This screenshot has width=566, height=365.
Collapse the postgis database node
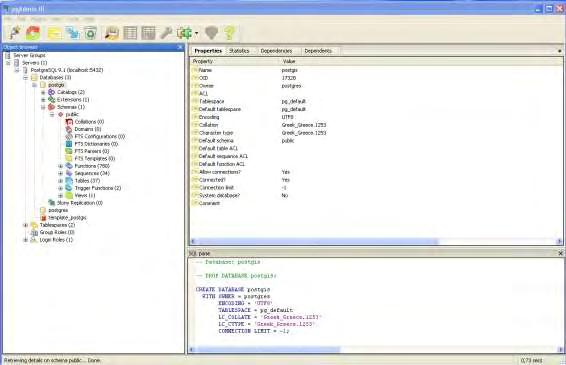34,85
